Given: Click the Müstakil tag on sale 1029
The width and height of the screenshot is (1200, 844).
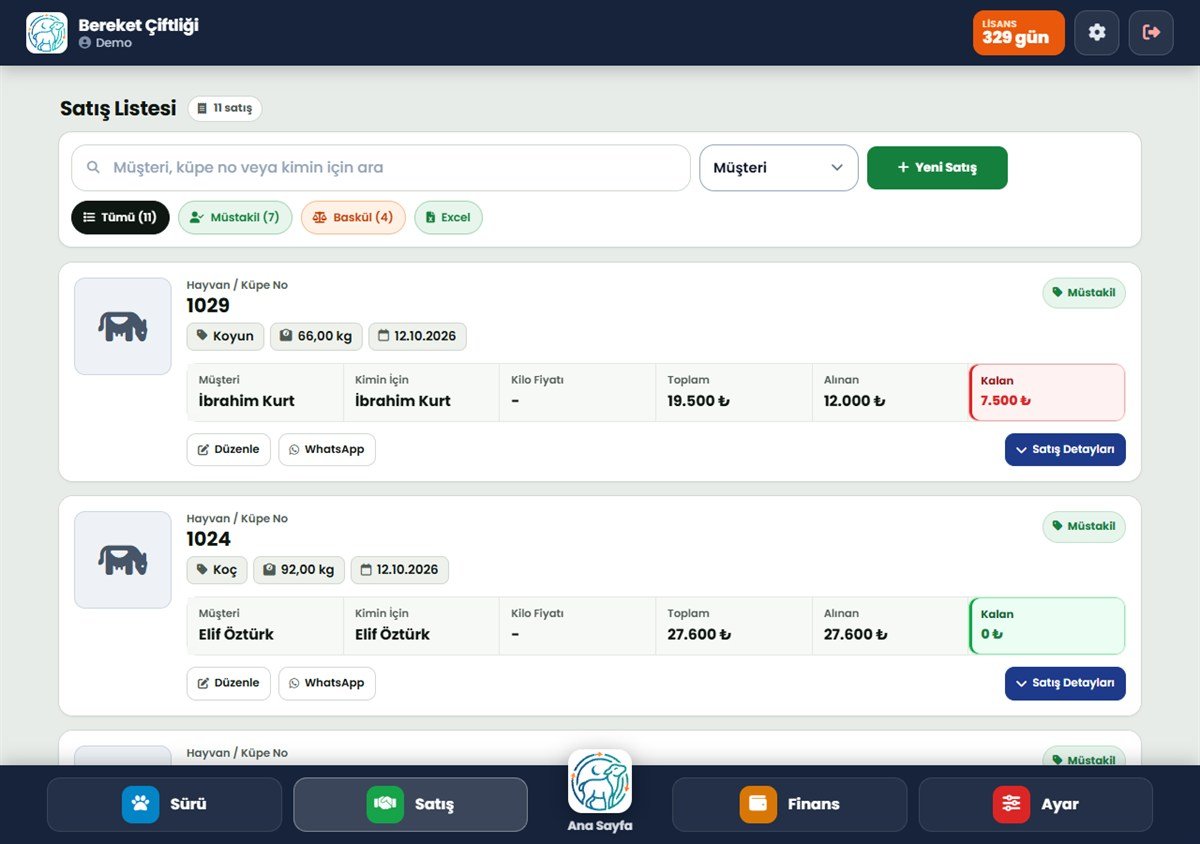Looking at the screenshot, I should 1084,293.
